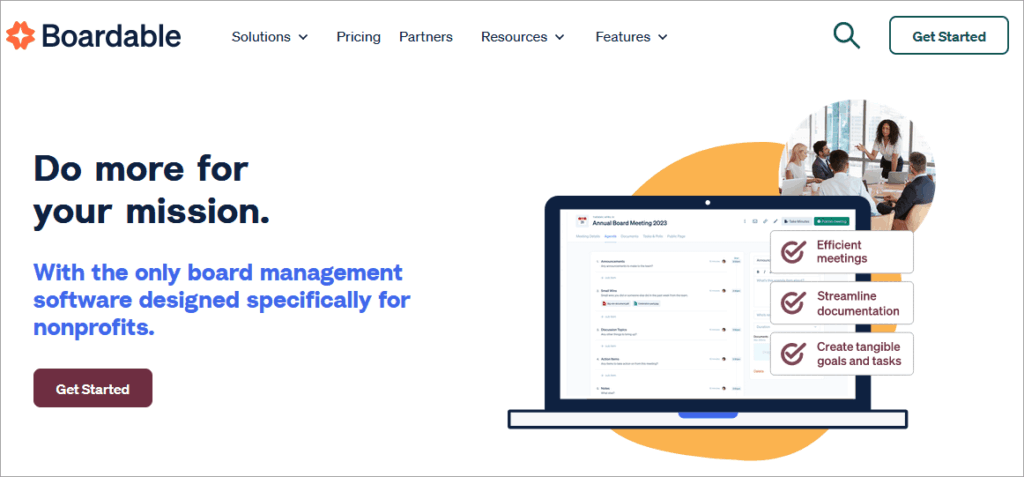
Task: Click the Efficient meetings card
Action: click(x=842, y=252)
